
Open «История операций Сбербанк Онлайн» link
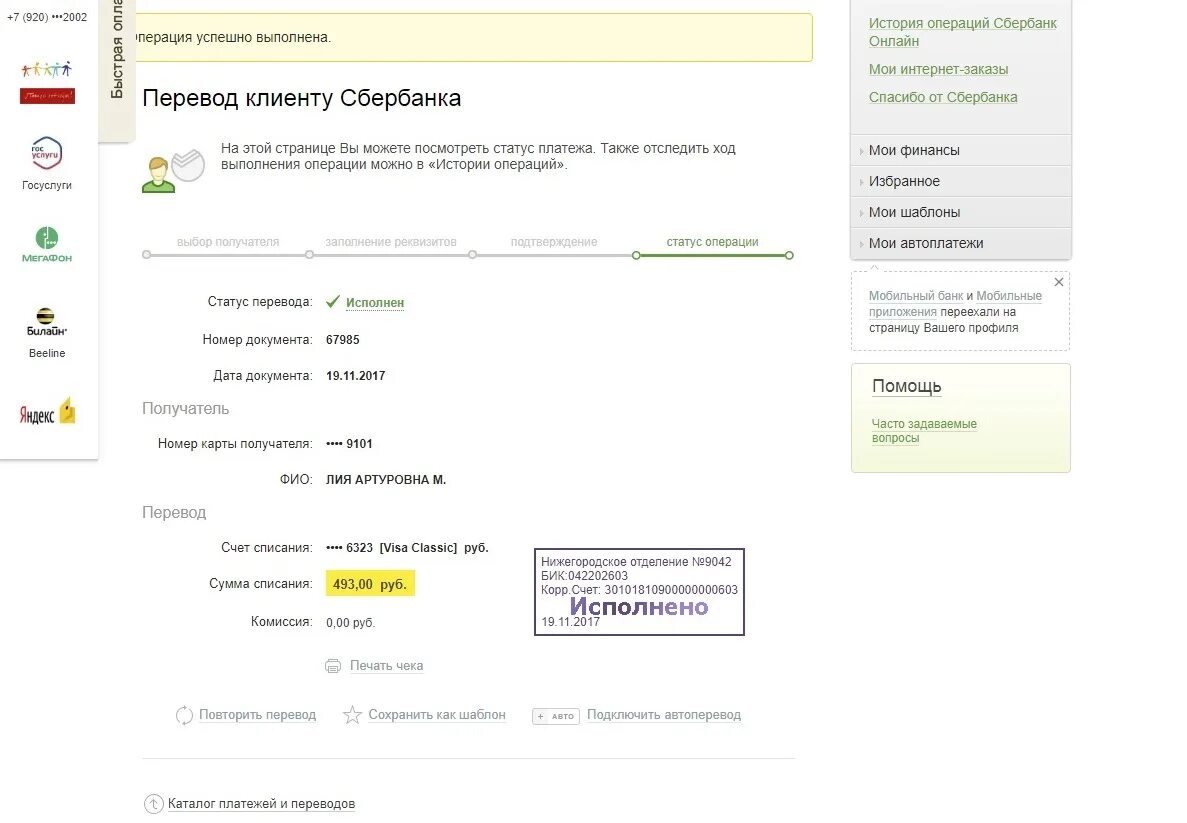962,32
